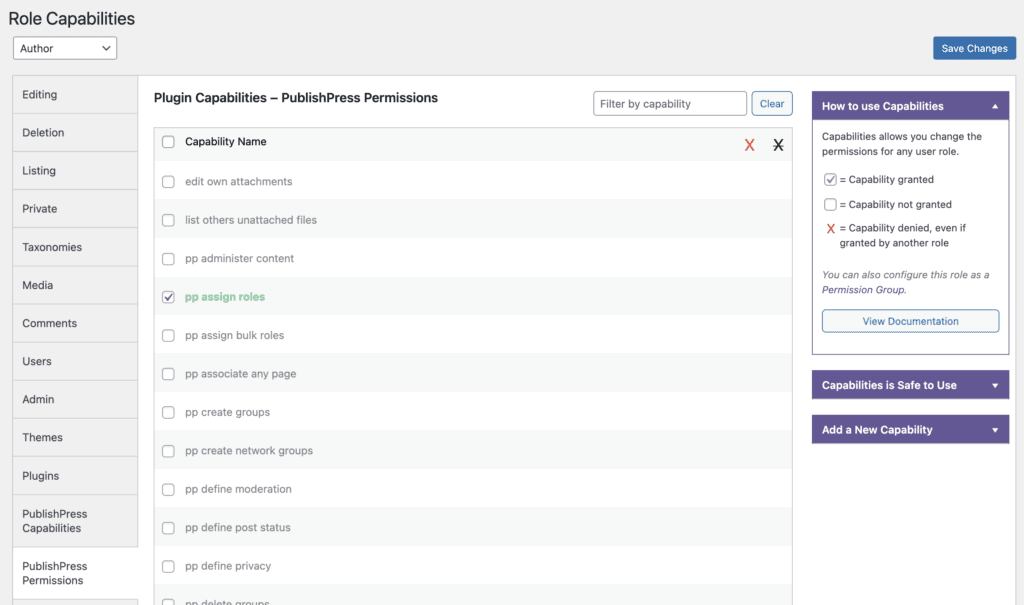
Task: Click the Filter by capability field
Action: [x=669, y=102]
